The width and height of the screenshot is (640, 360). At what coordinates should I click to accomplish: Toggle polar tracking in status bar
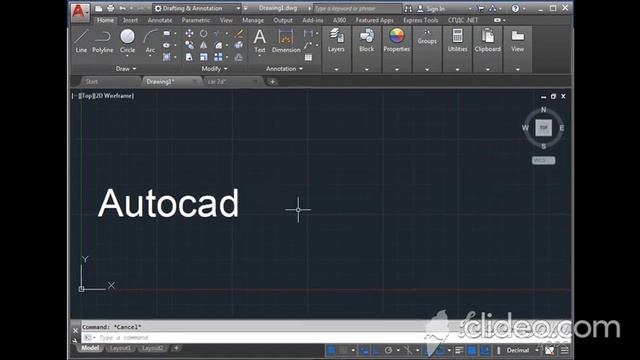point(388,350)
